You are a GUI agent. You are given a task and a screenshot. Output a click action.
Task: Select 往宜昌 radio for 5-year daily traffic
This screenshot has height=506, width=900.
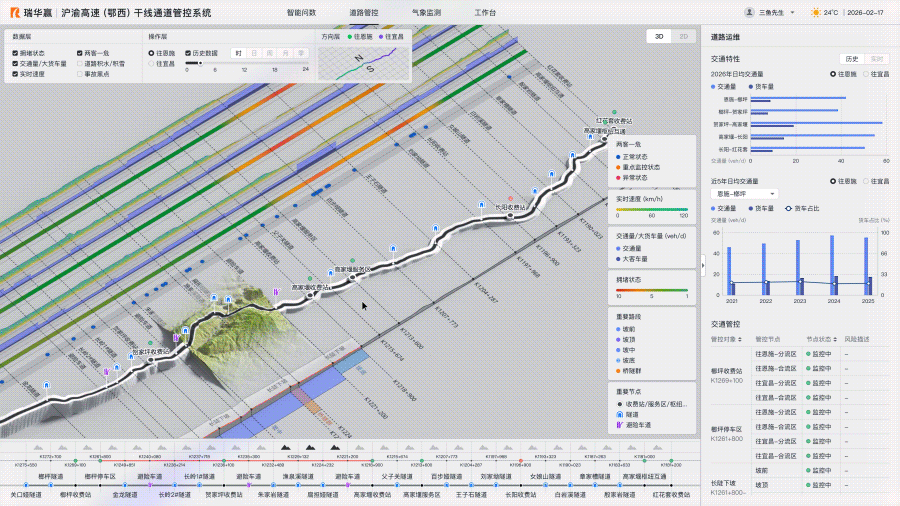(x=866, y=181)
